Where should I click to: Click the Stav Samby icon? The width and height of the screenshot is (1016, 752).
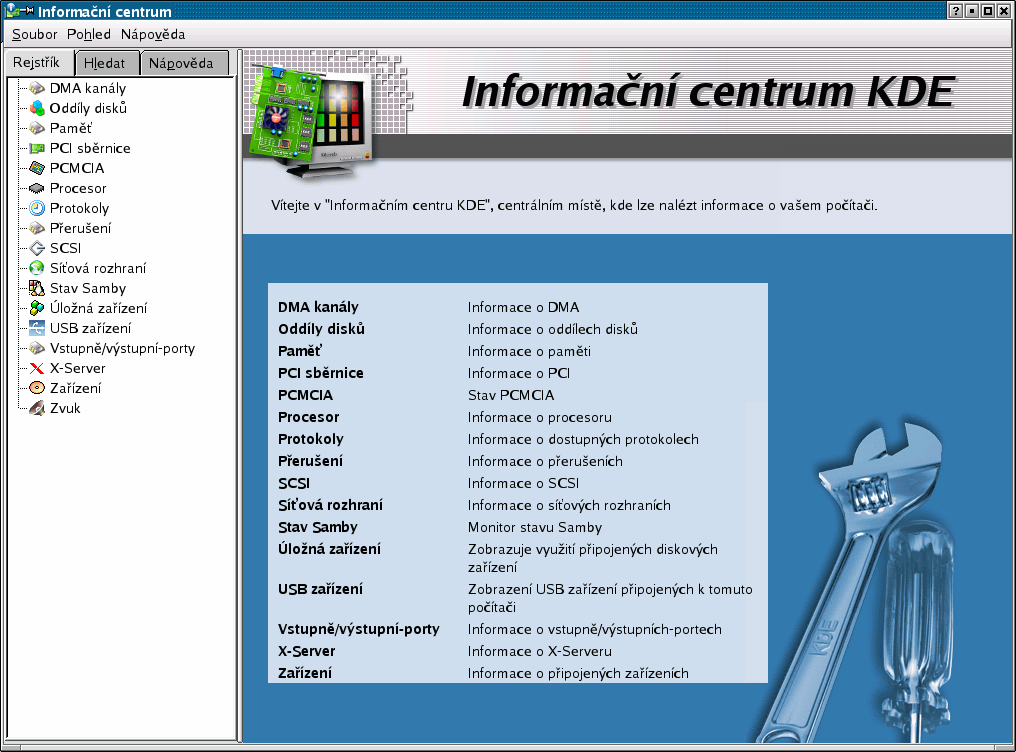[37, 288]
